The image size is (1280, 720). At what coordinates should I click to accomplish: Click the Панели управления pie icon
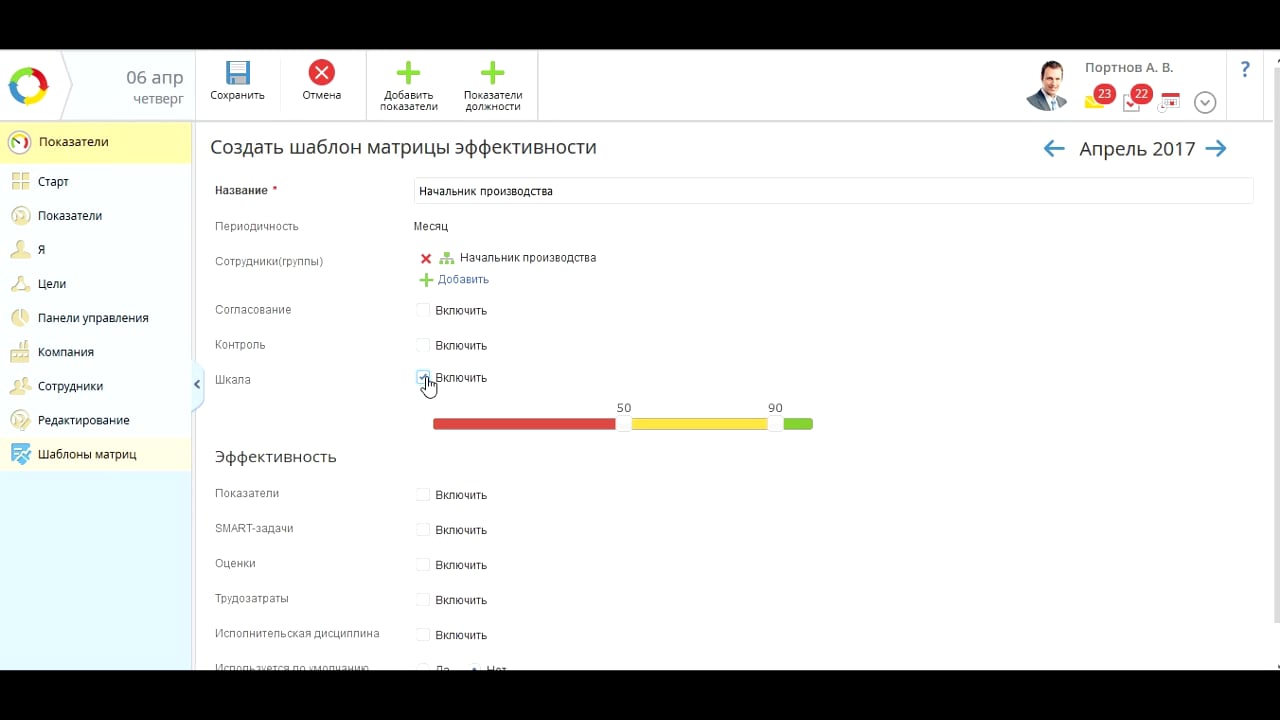20,318
